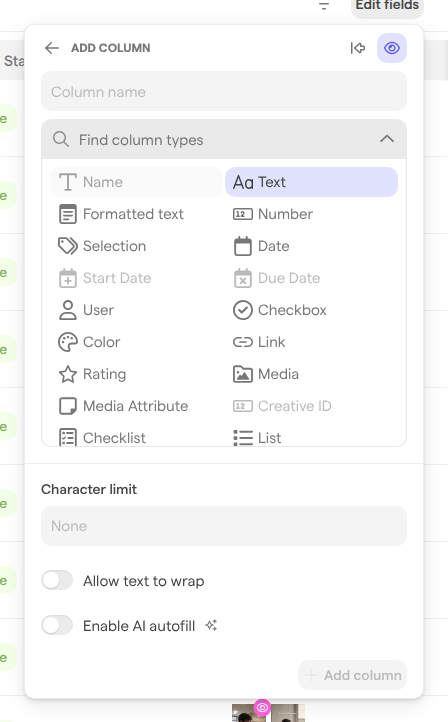The height and width of the screenshot is (722, 448).
Task: Click the Start Date calendar-plus icon
Action: click(x=68, y=278)
